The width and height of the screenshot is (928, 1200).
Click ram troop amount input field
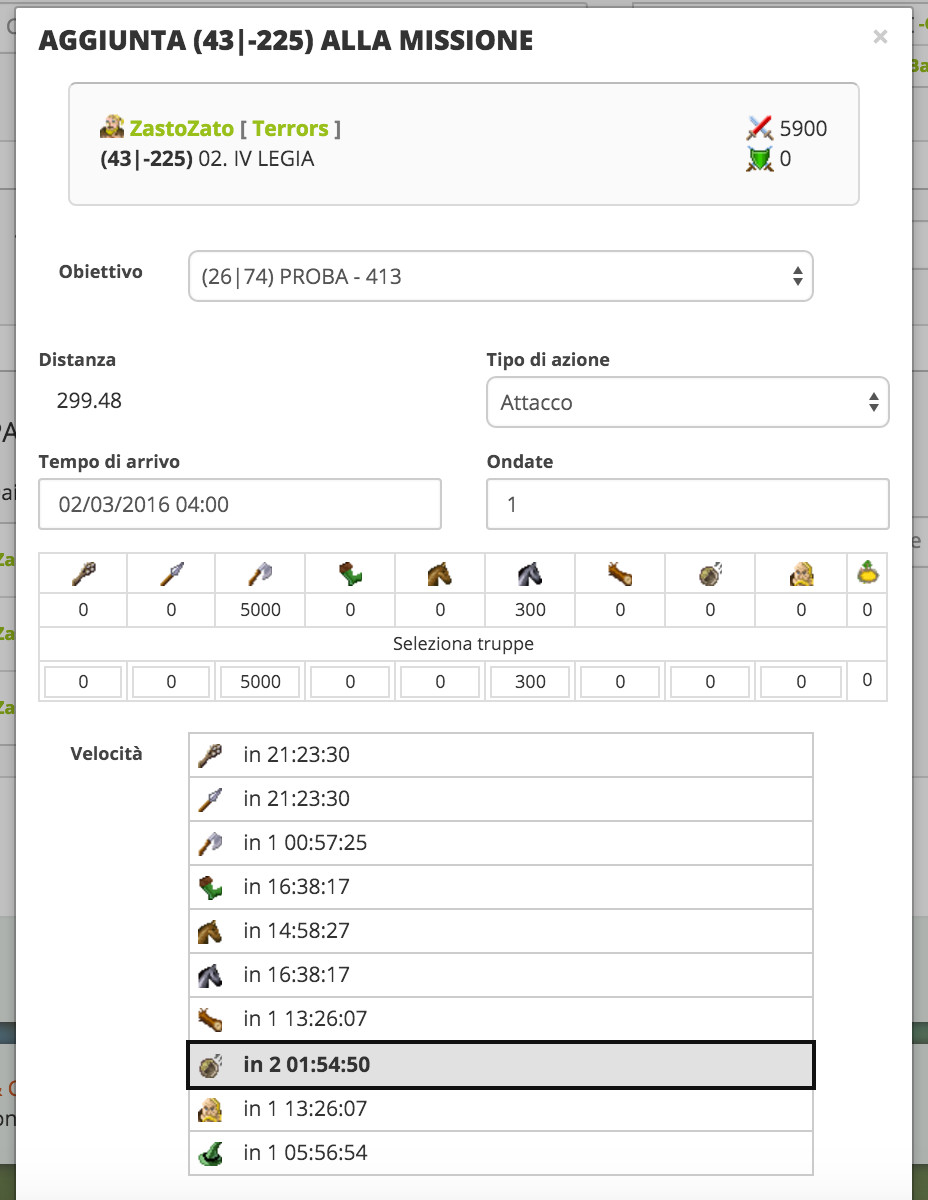point(620,682)
